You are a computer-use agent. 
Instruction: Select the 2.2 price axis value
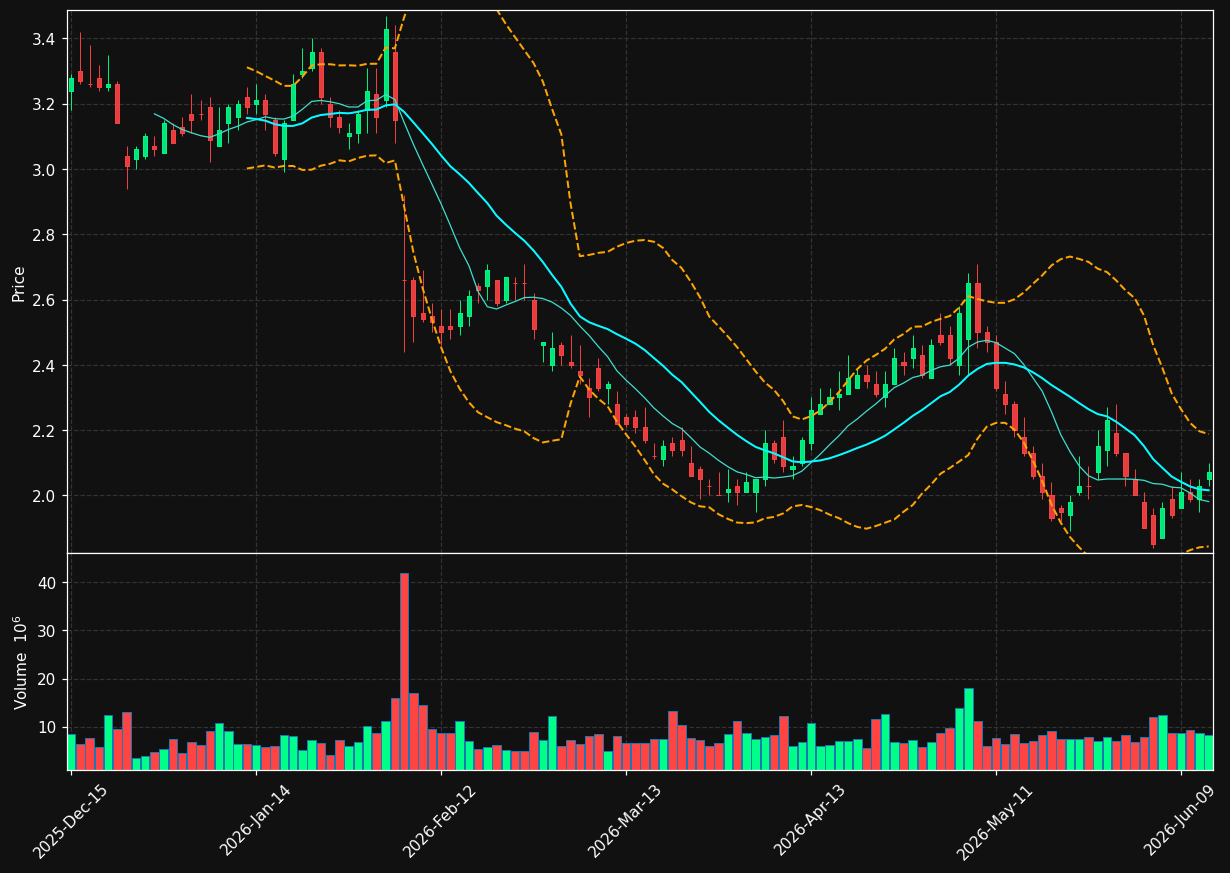coord(43,431)
